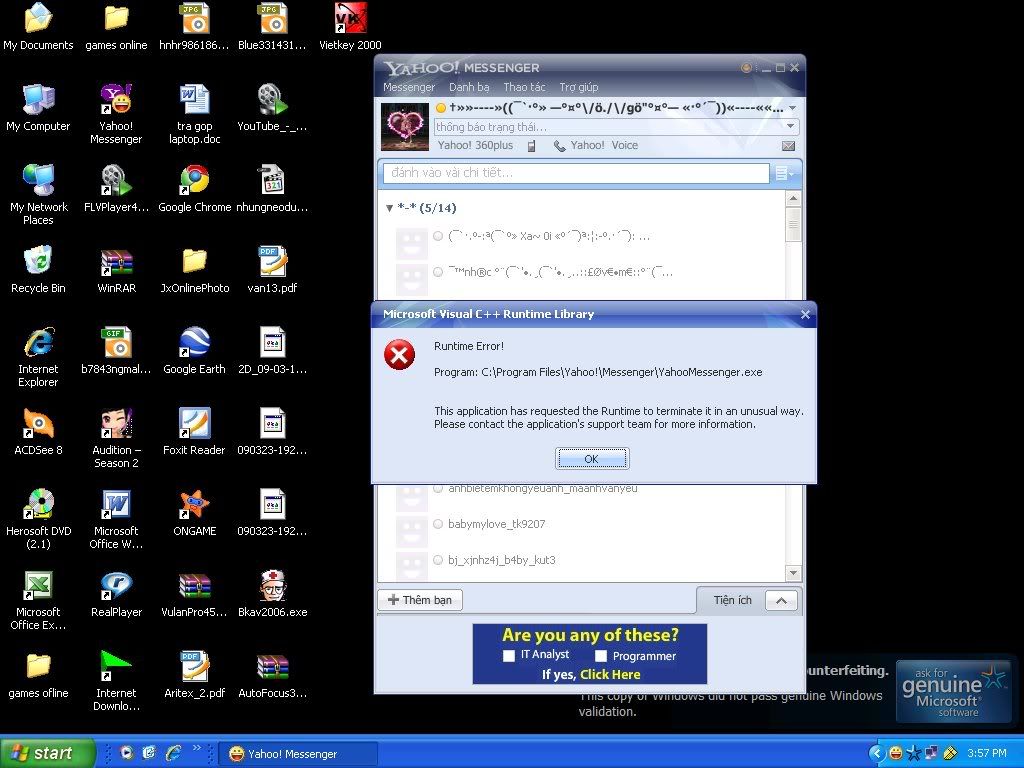This screenshot has height=768, width=1024.
Task: Expand the display name status arrow
Action: [x=792, y=108]
